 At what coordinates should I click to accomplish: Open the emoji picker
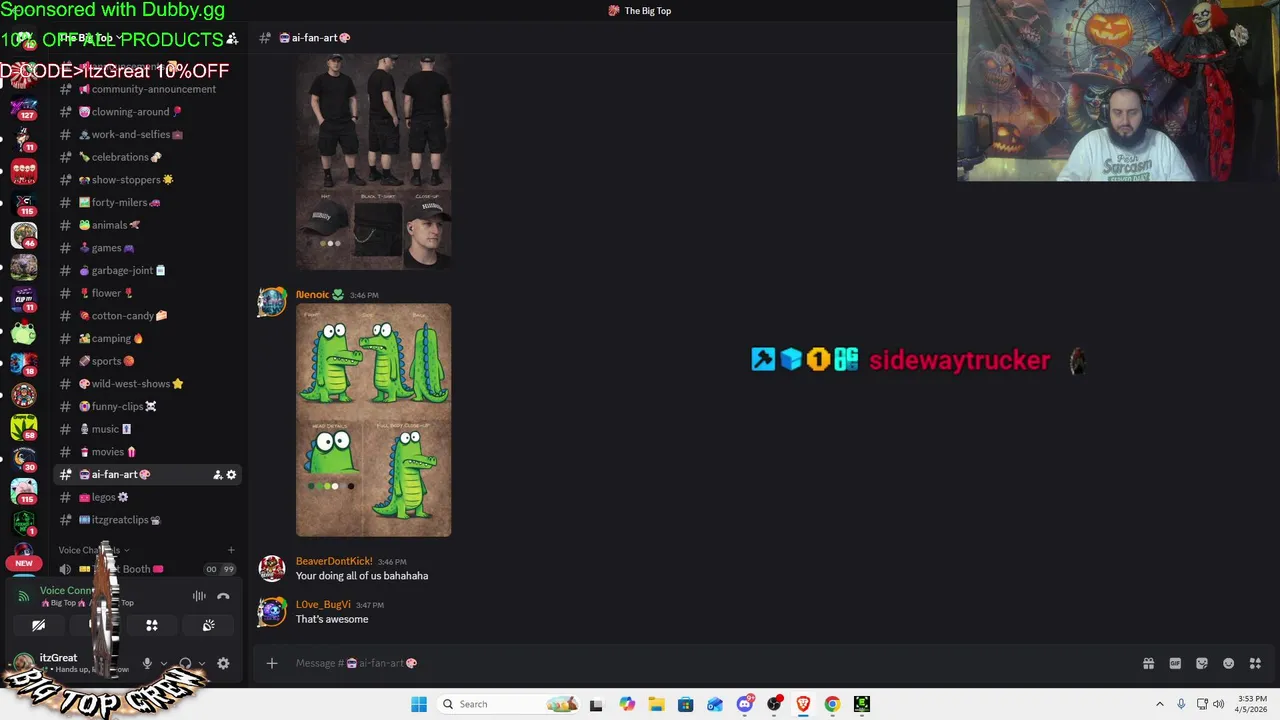pyautogui.click(x=1228, y=663)
